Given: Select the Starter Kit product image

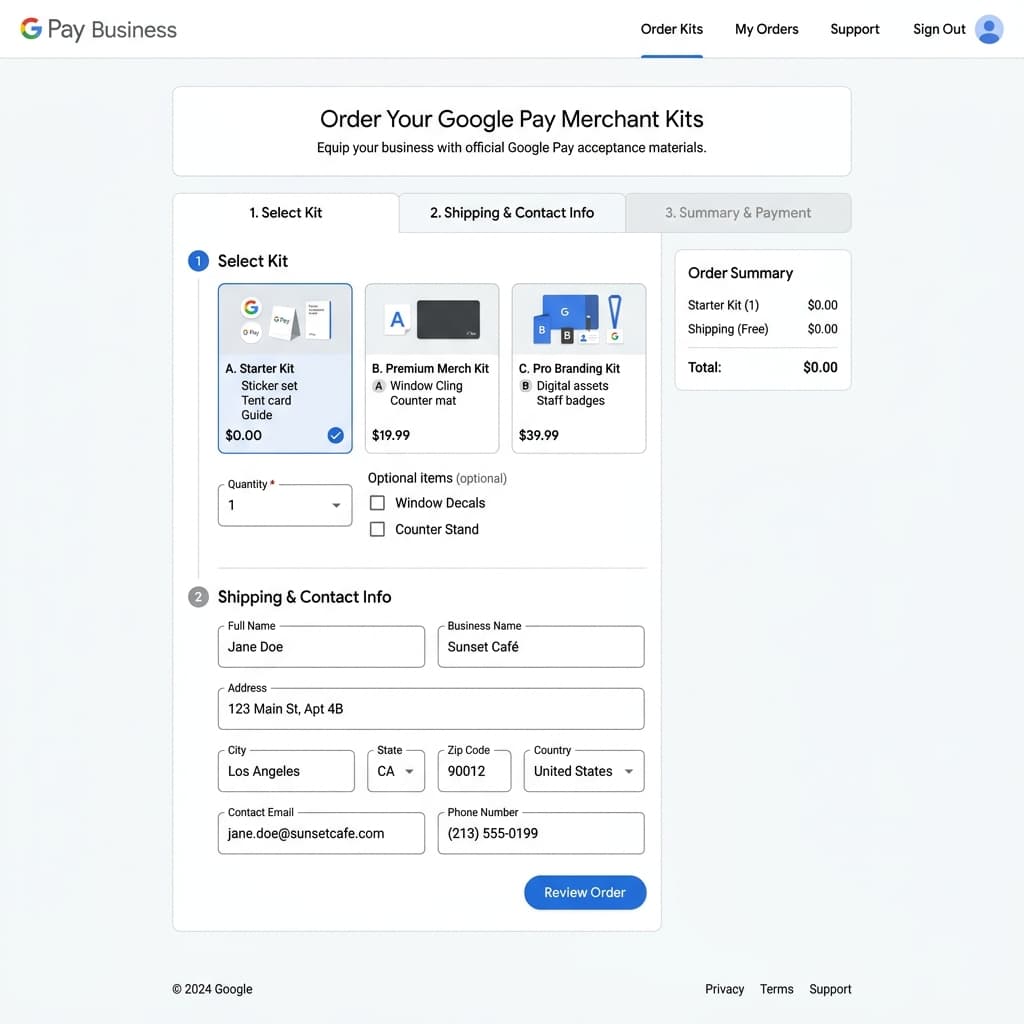Looking at the screenshot, I should (285, 320).
